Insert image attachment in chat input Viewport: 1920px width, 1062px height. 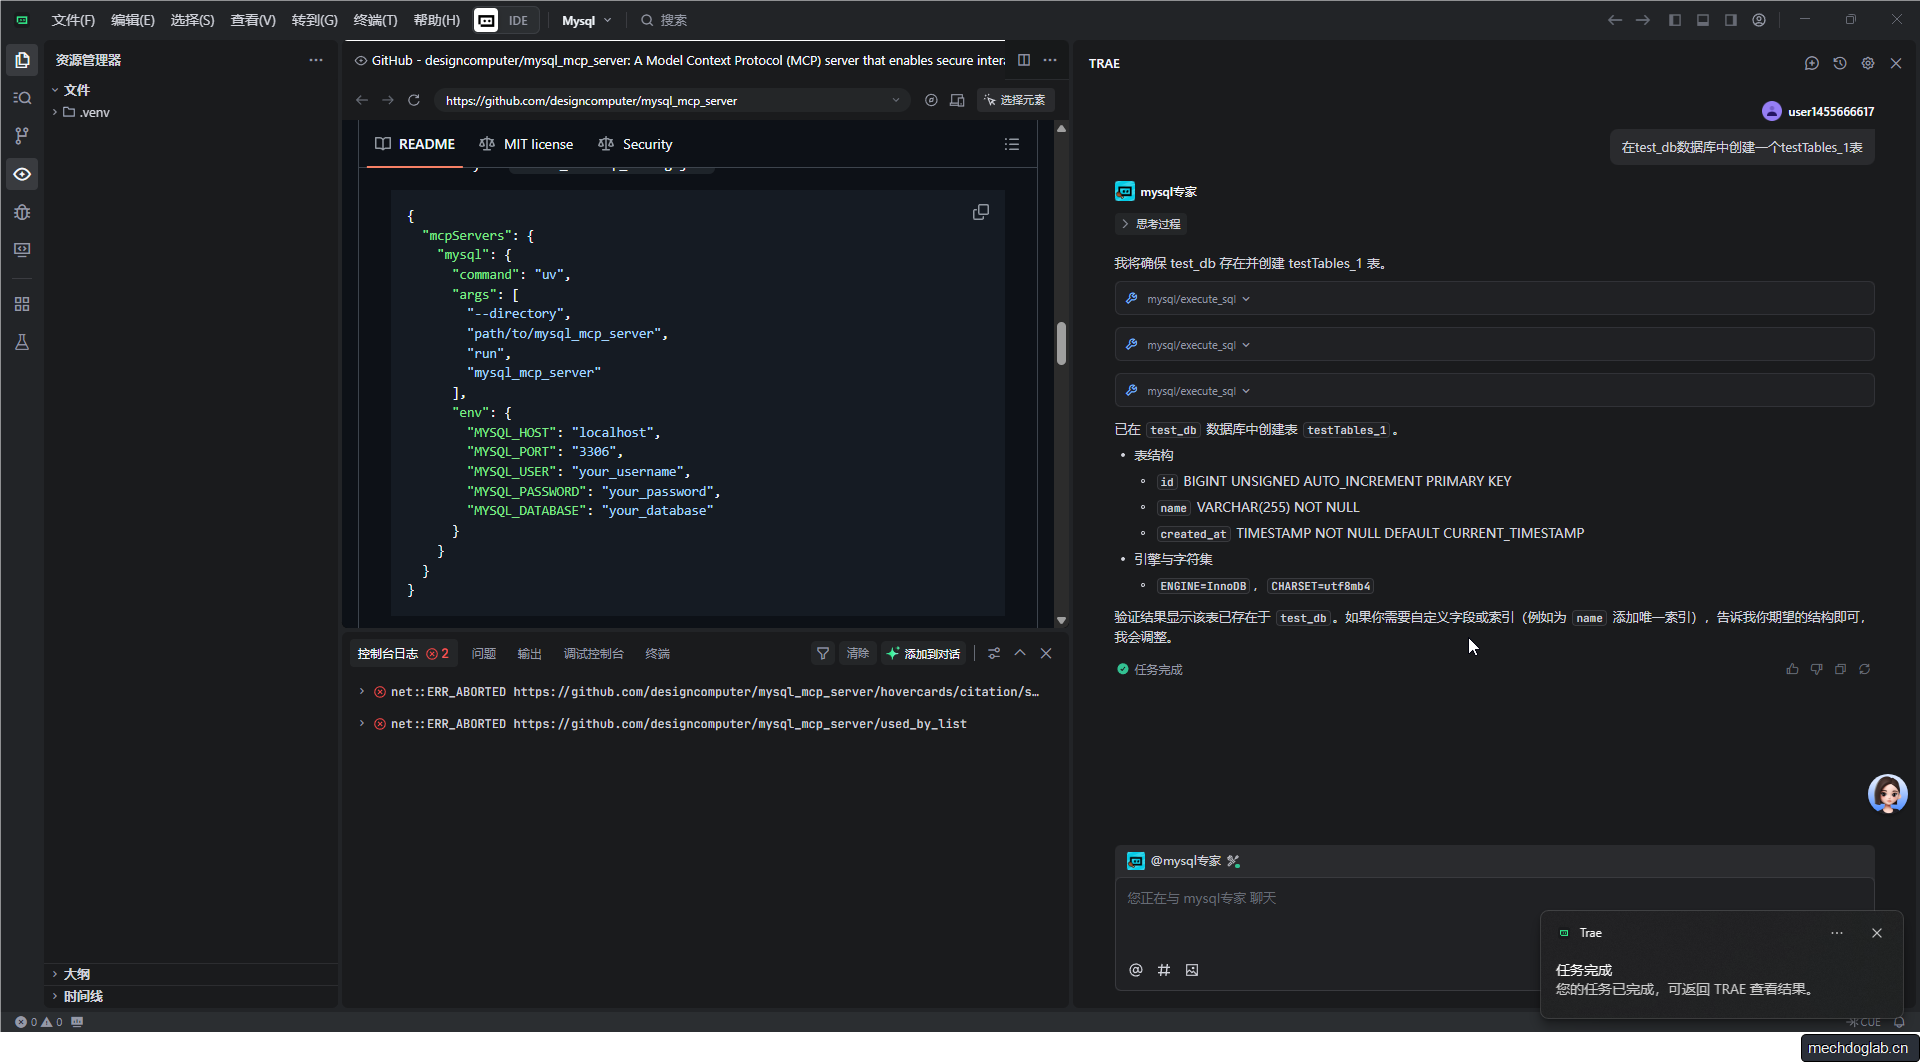pyautogui.click(x=1192, y=970)
